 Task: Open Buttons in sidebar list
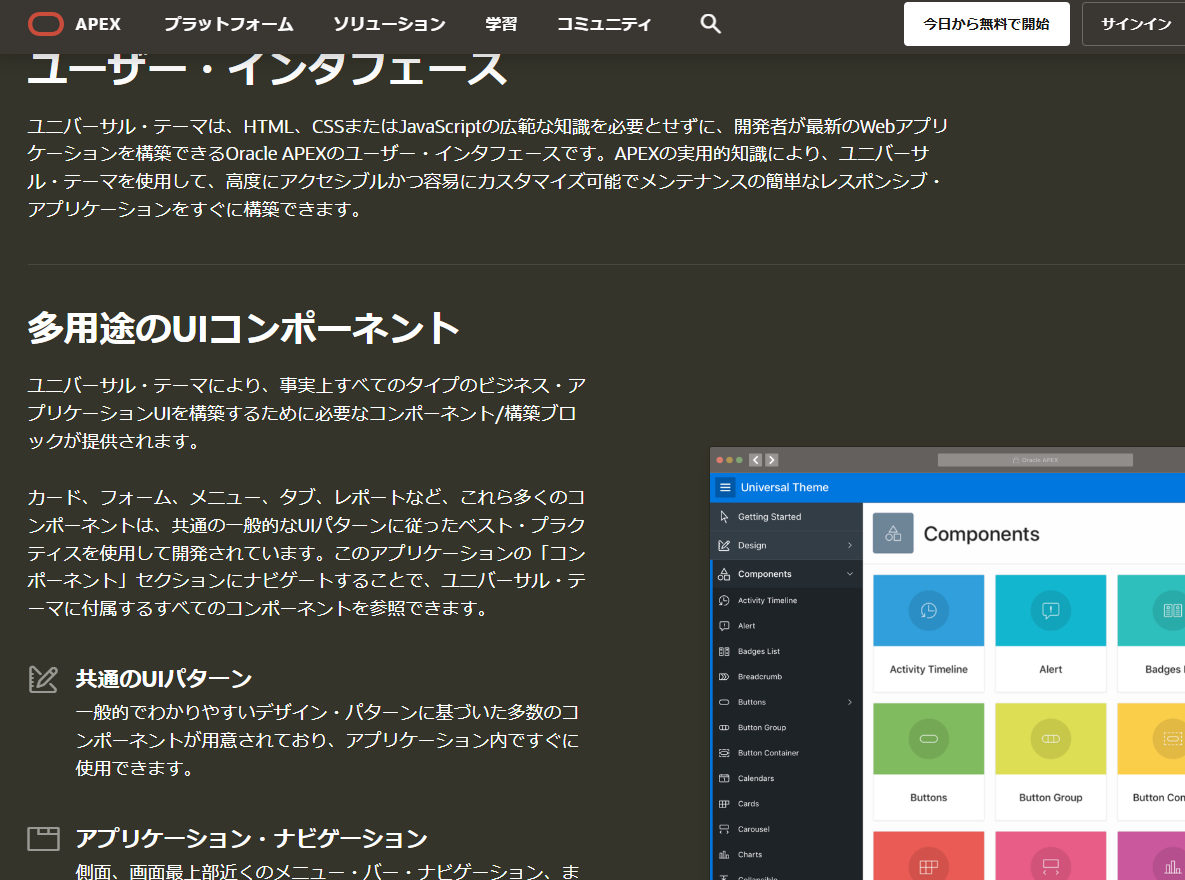click(786, 702)
